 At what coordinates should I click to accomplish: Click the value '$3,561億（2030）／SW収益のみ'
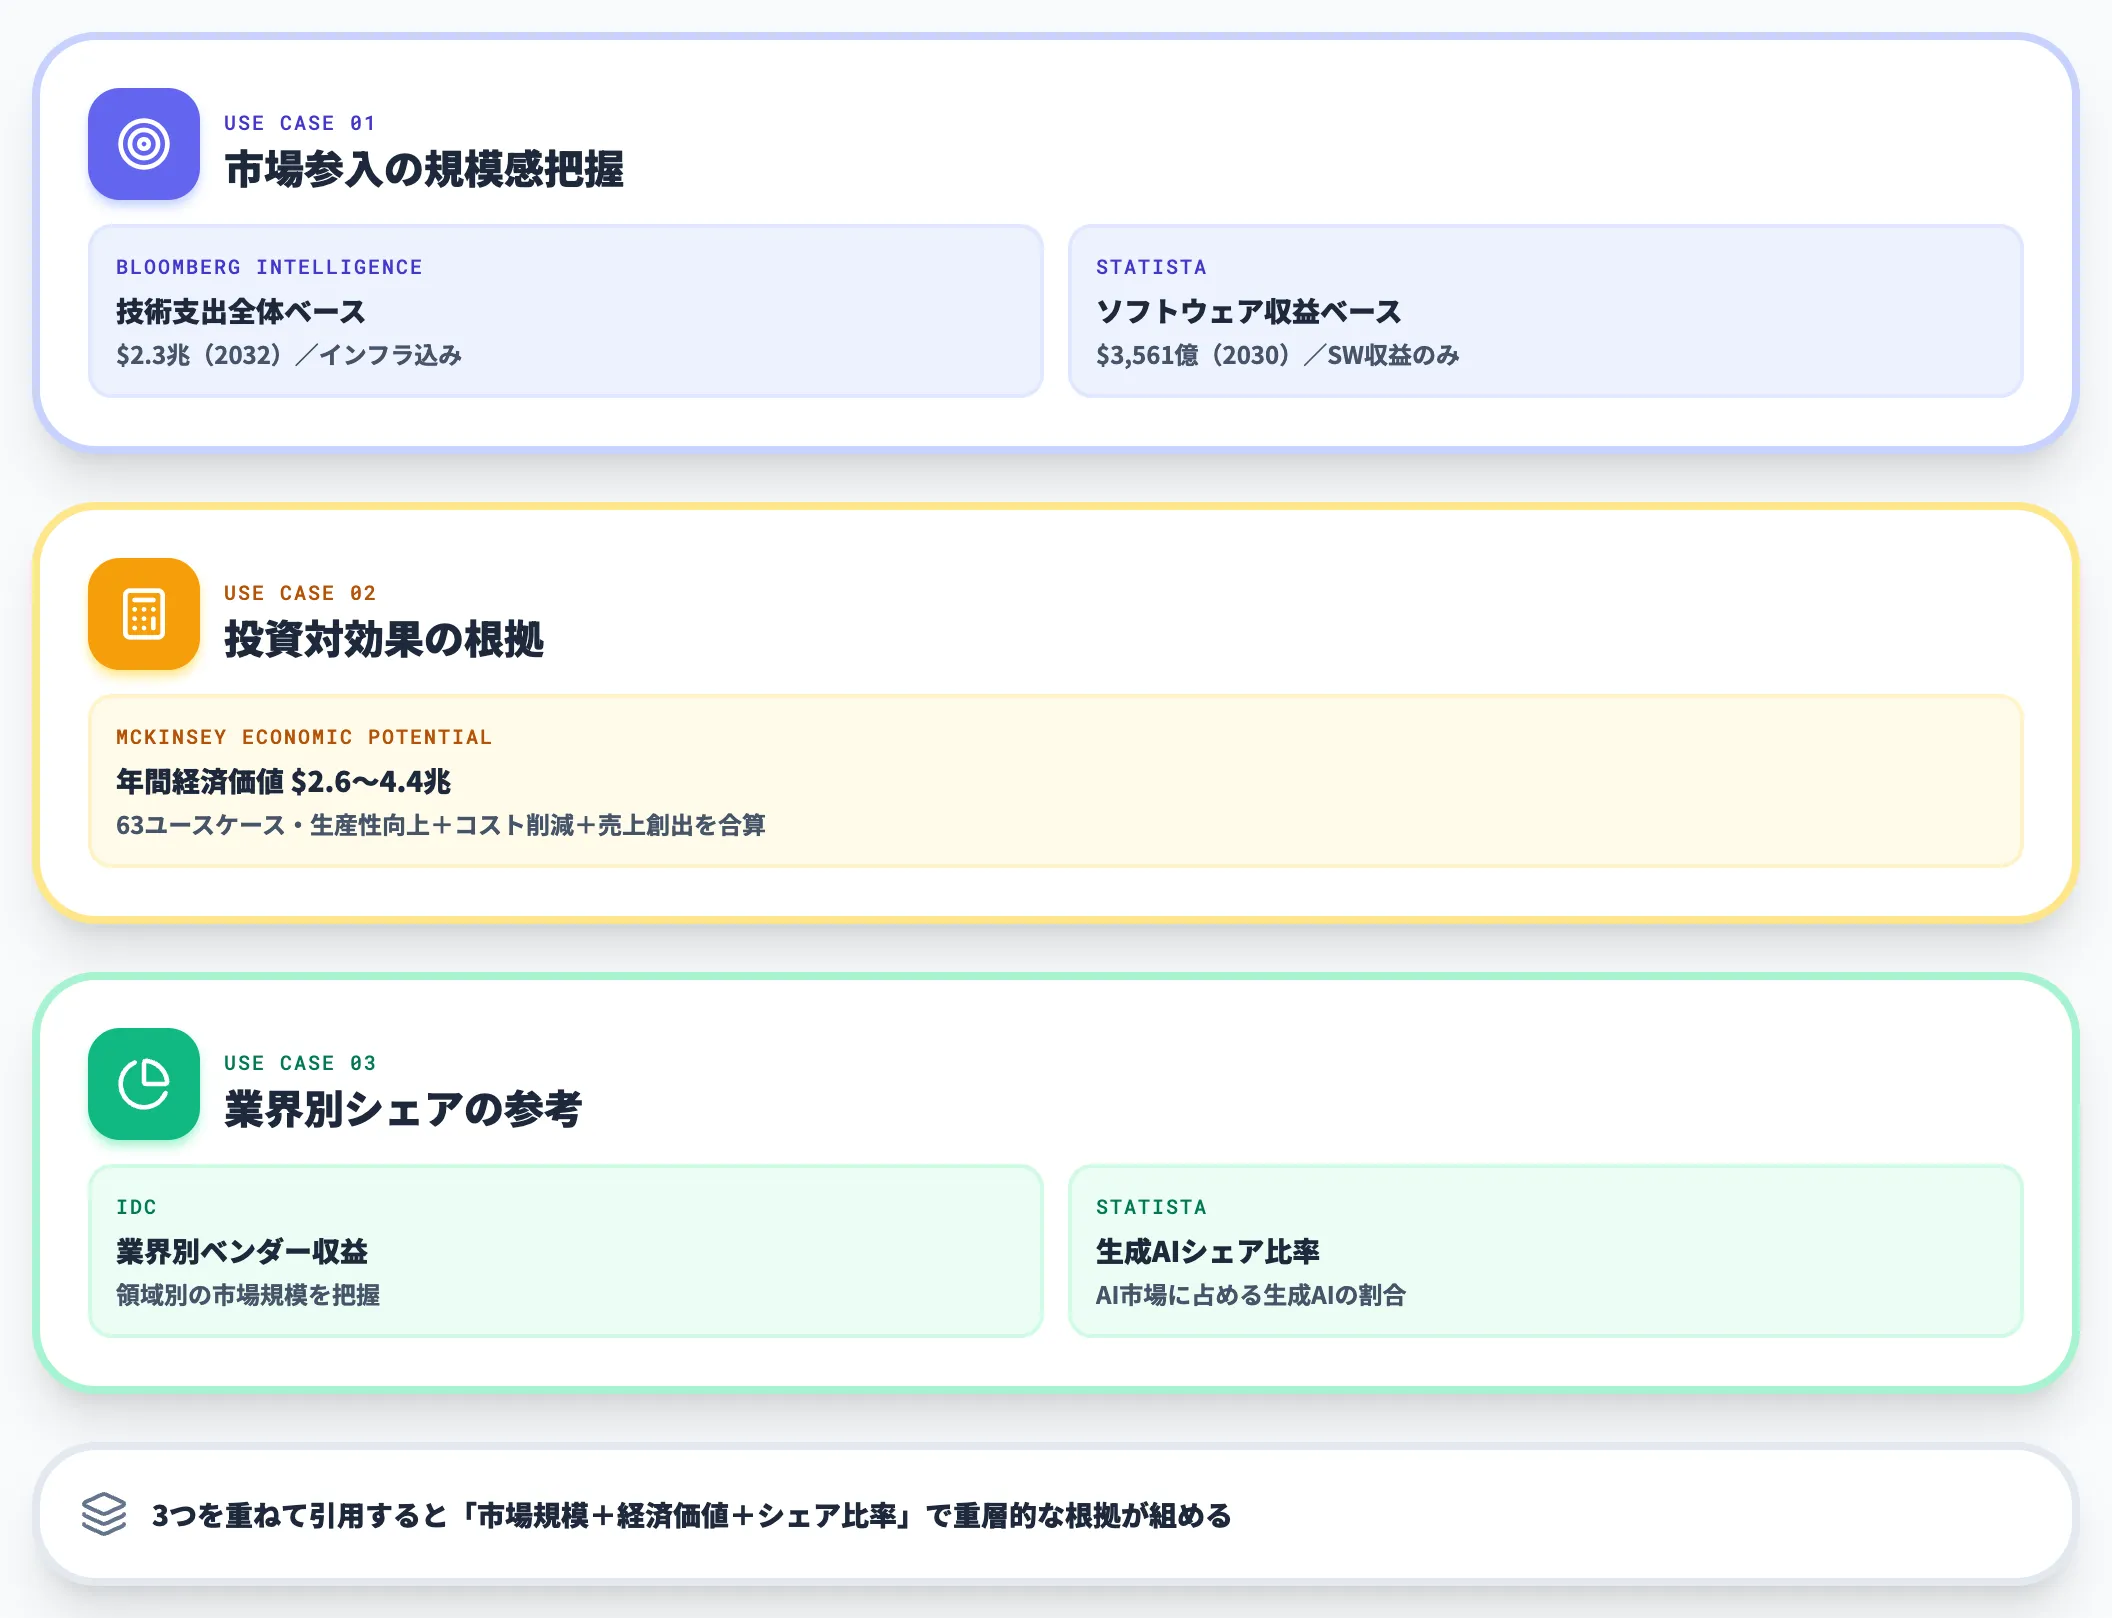point(1278,355)
